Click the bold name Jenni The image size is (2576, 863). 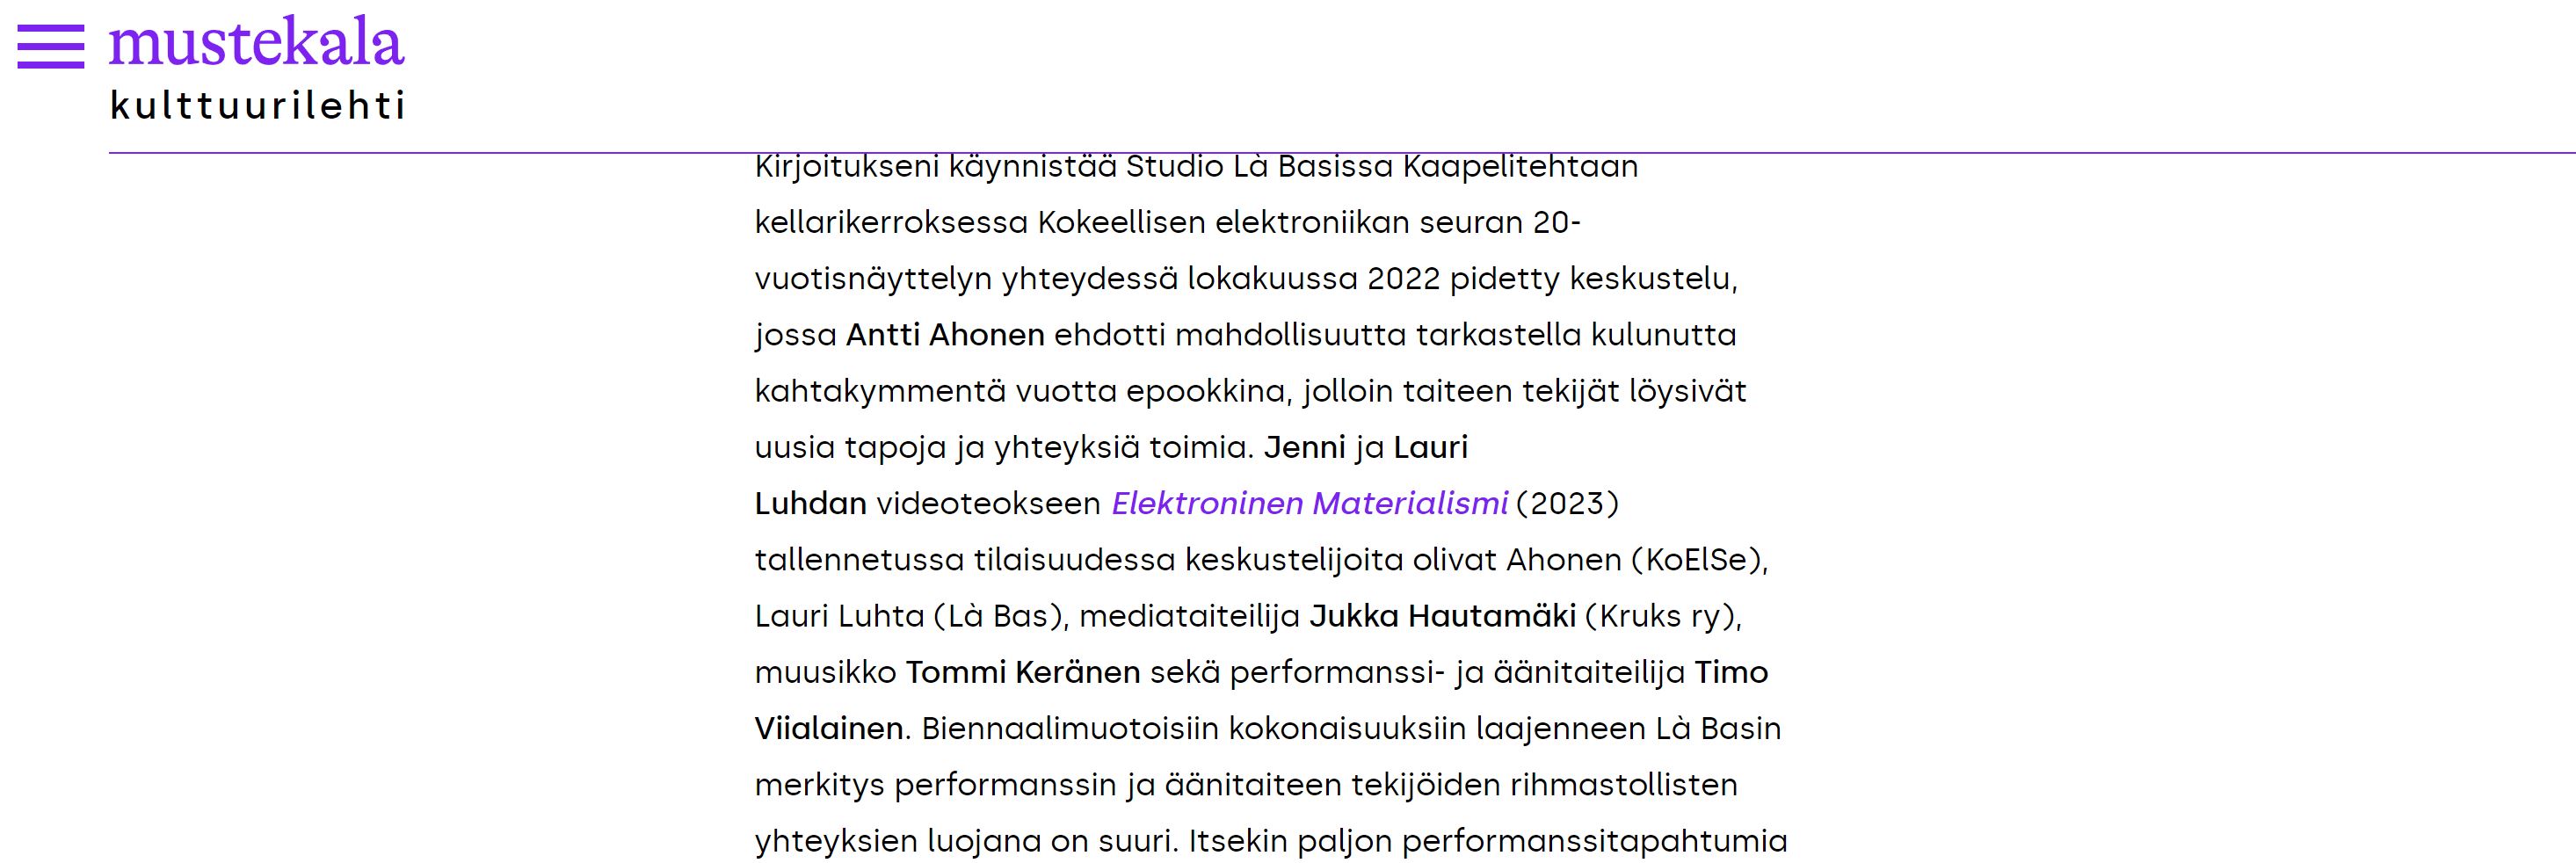(1305, 447)
